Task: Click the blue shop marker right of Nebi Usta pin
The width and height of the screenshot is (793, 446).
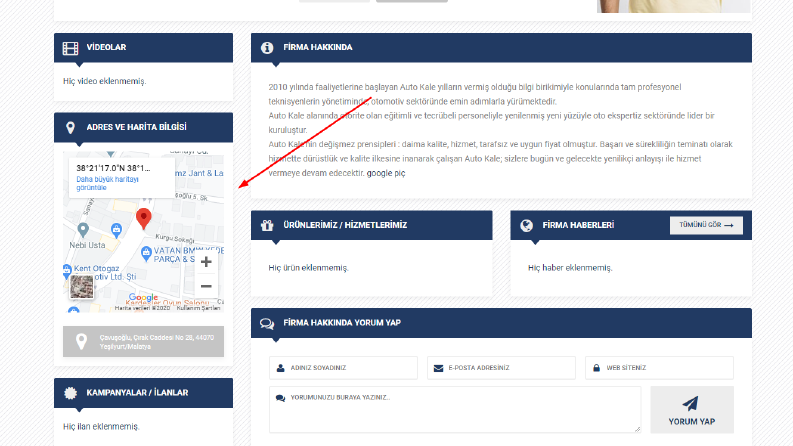Action: pos(116,230)
